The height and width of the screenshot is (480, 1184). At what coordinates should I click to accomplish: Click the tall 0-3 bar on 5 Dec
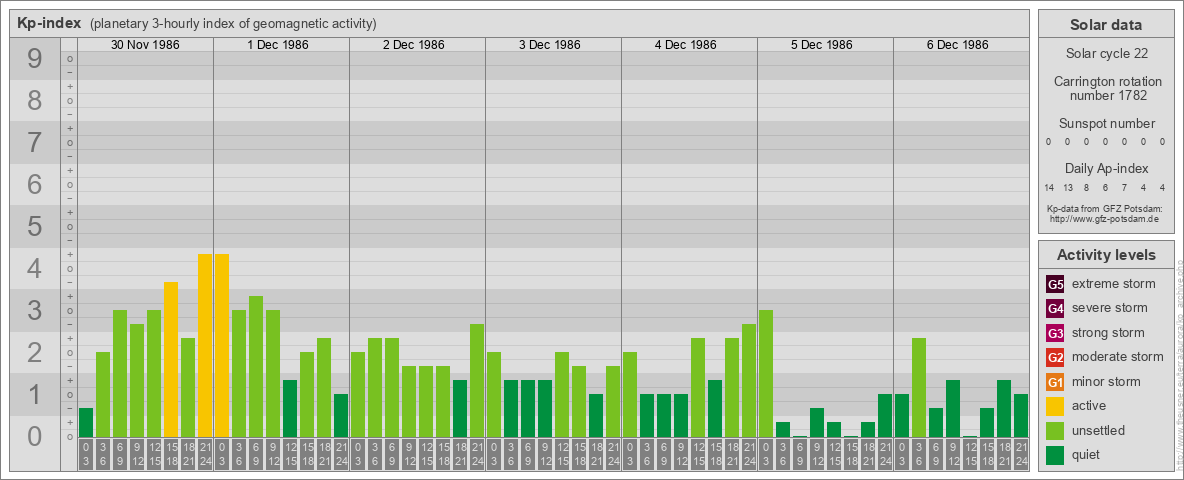click(x=766, y=373)
